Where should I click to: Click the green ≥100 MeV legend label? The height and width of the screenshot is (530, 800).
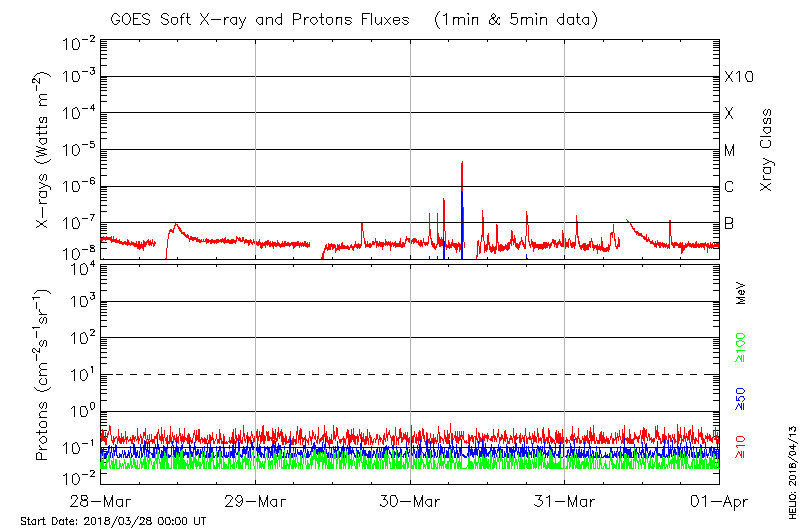point(741,348)
